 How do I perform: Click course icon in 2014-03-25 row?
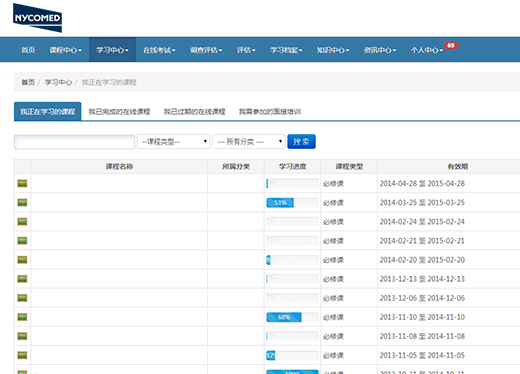22,202
